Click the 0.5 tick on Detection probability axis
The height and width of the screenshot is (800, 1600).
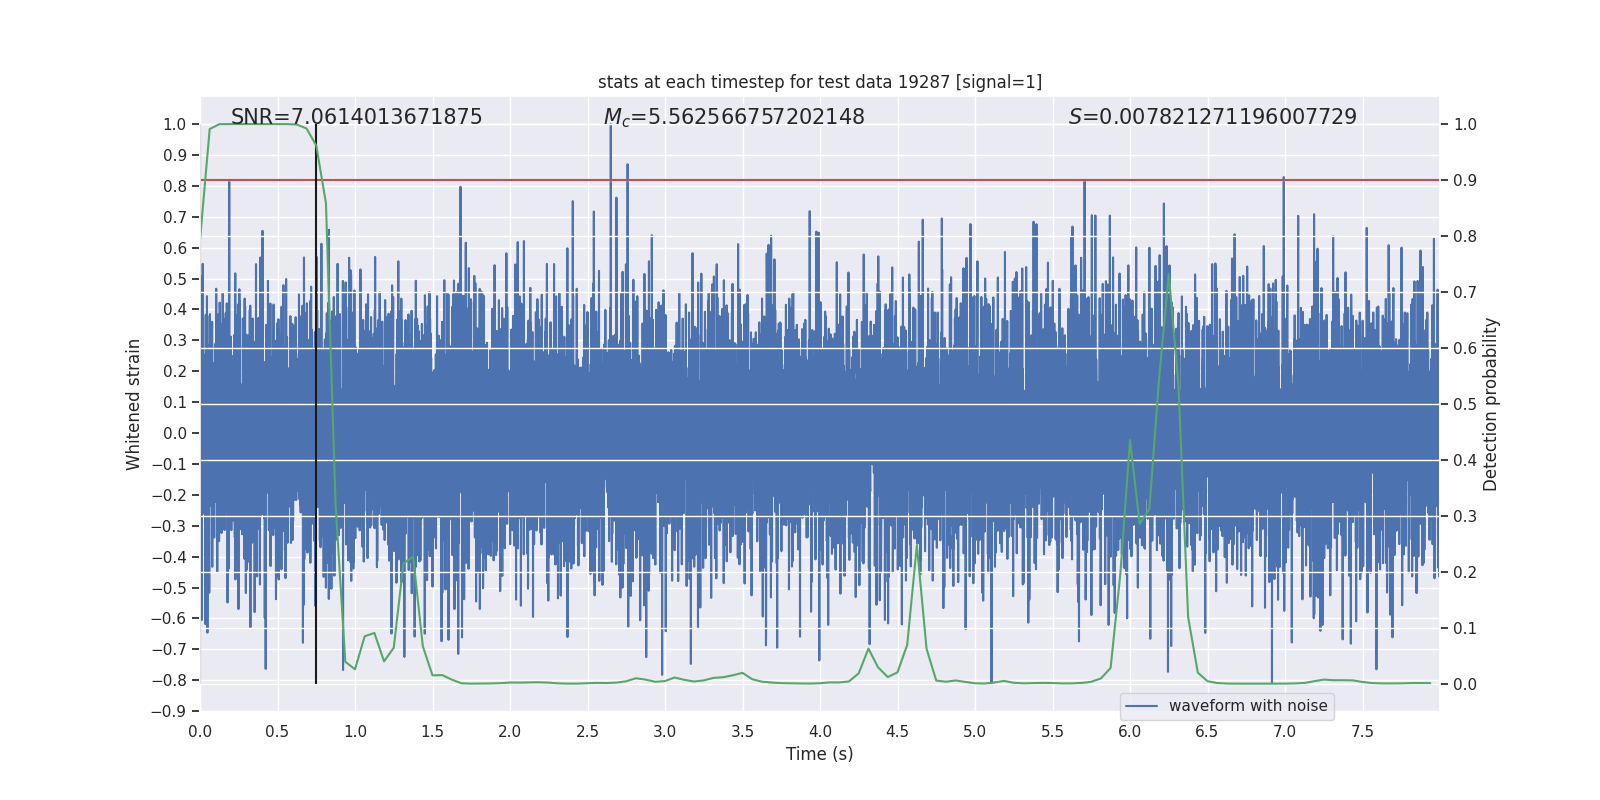point(1465,404)
